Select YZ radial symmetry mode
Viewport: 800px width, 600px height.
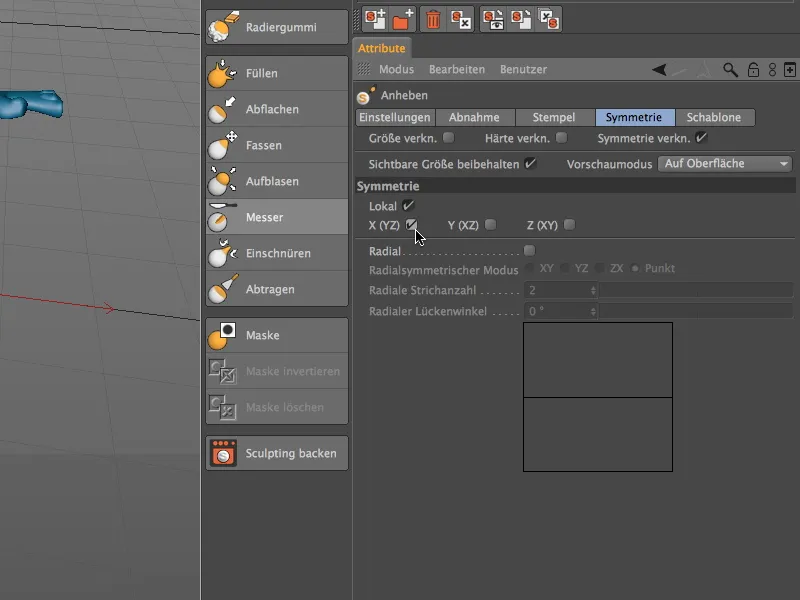click(564, 268)
